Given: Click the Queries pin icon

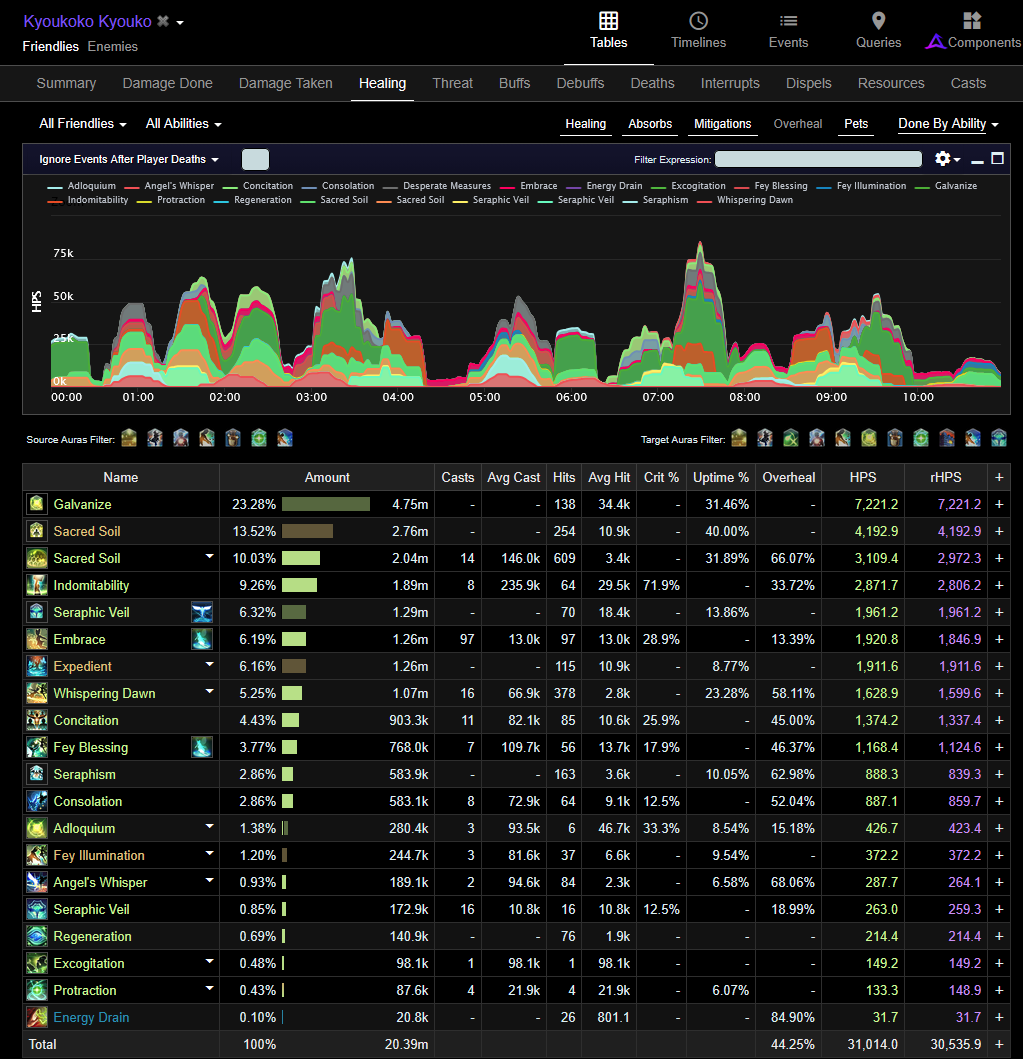Looking at the screenshot, I should [x=878, y=21].
